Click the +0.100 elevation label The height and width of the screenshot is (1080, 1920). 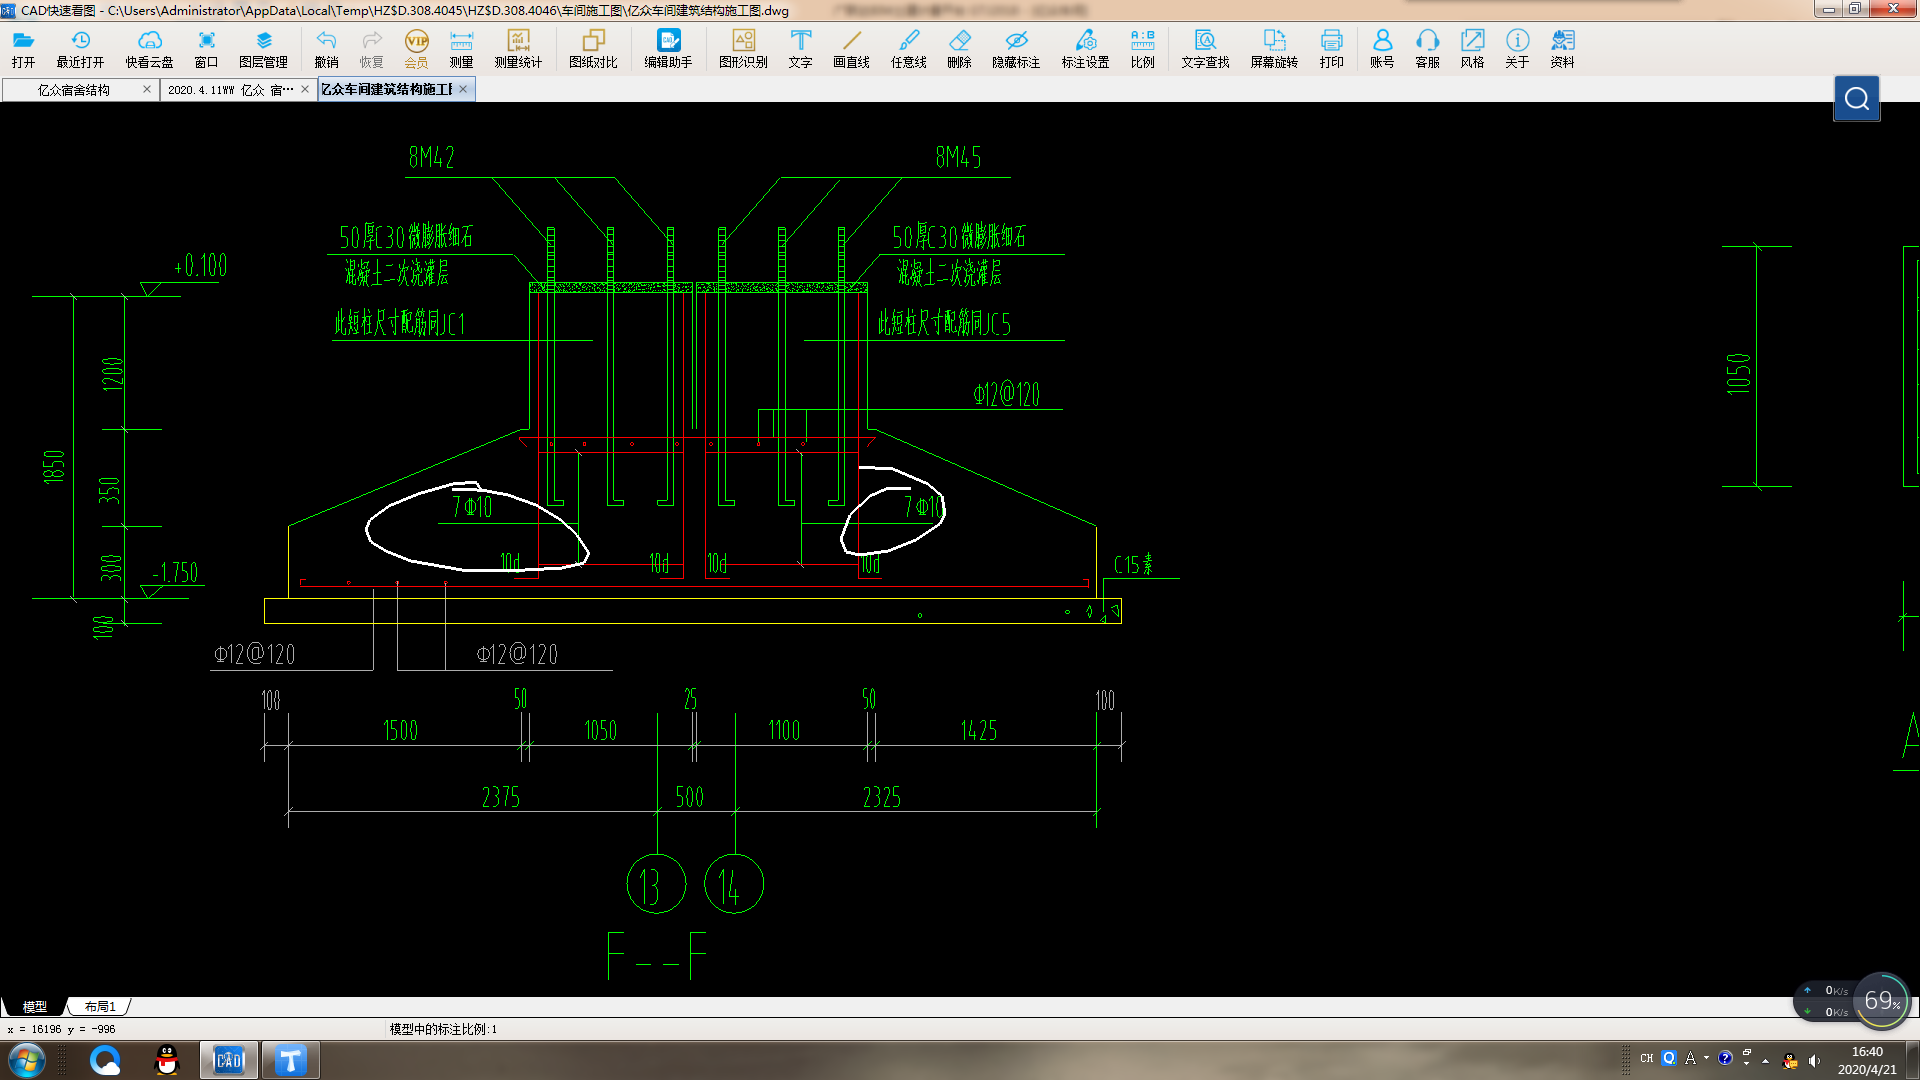200,266
